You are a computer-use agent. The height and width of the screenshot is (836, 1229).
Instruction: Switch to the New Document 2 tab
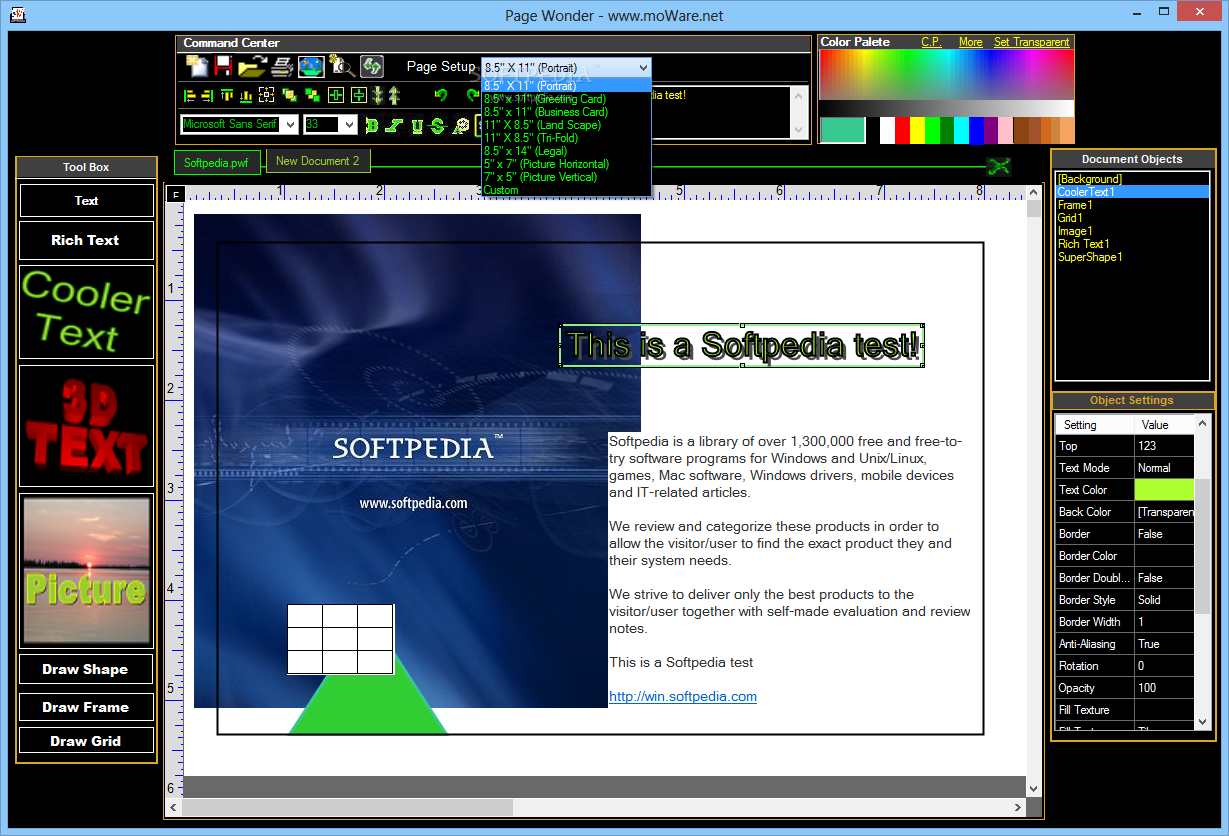pos(317,161)
